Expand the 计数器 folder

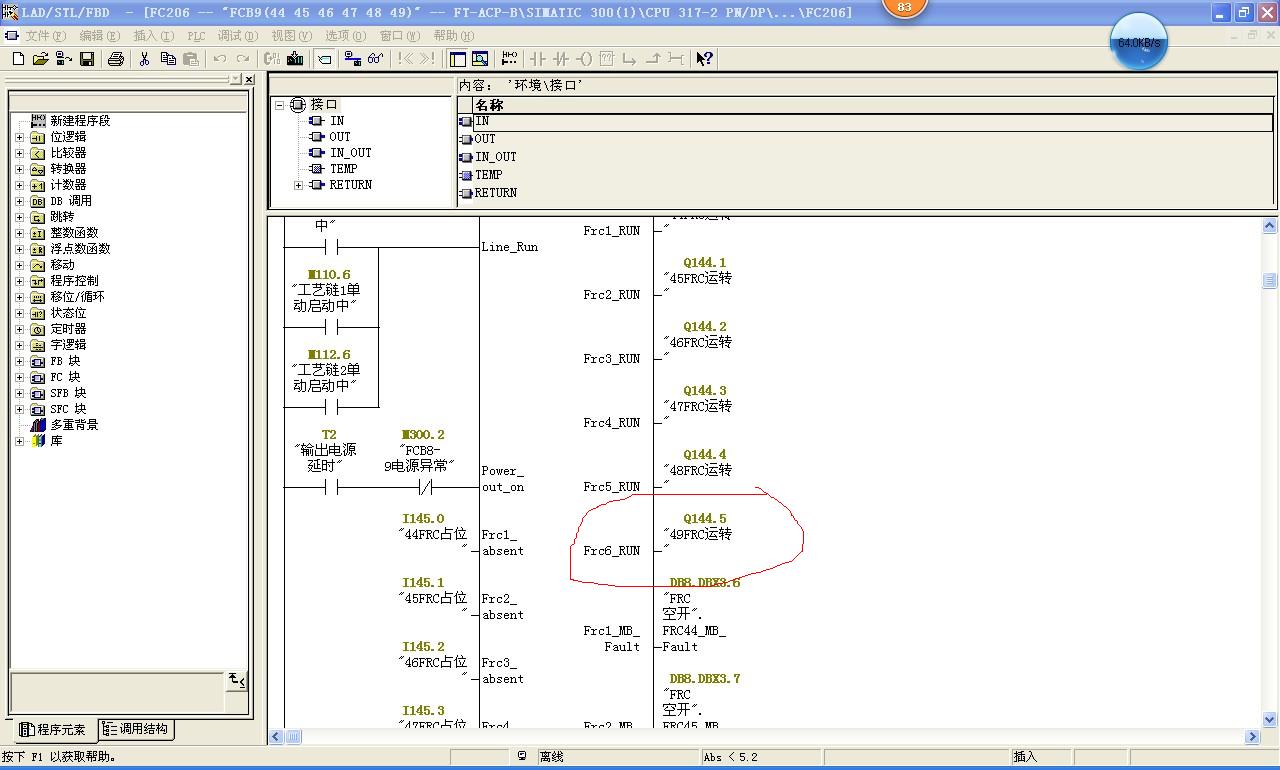tap(19, 185)
